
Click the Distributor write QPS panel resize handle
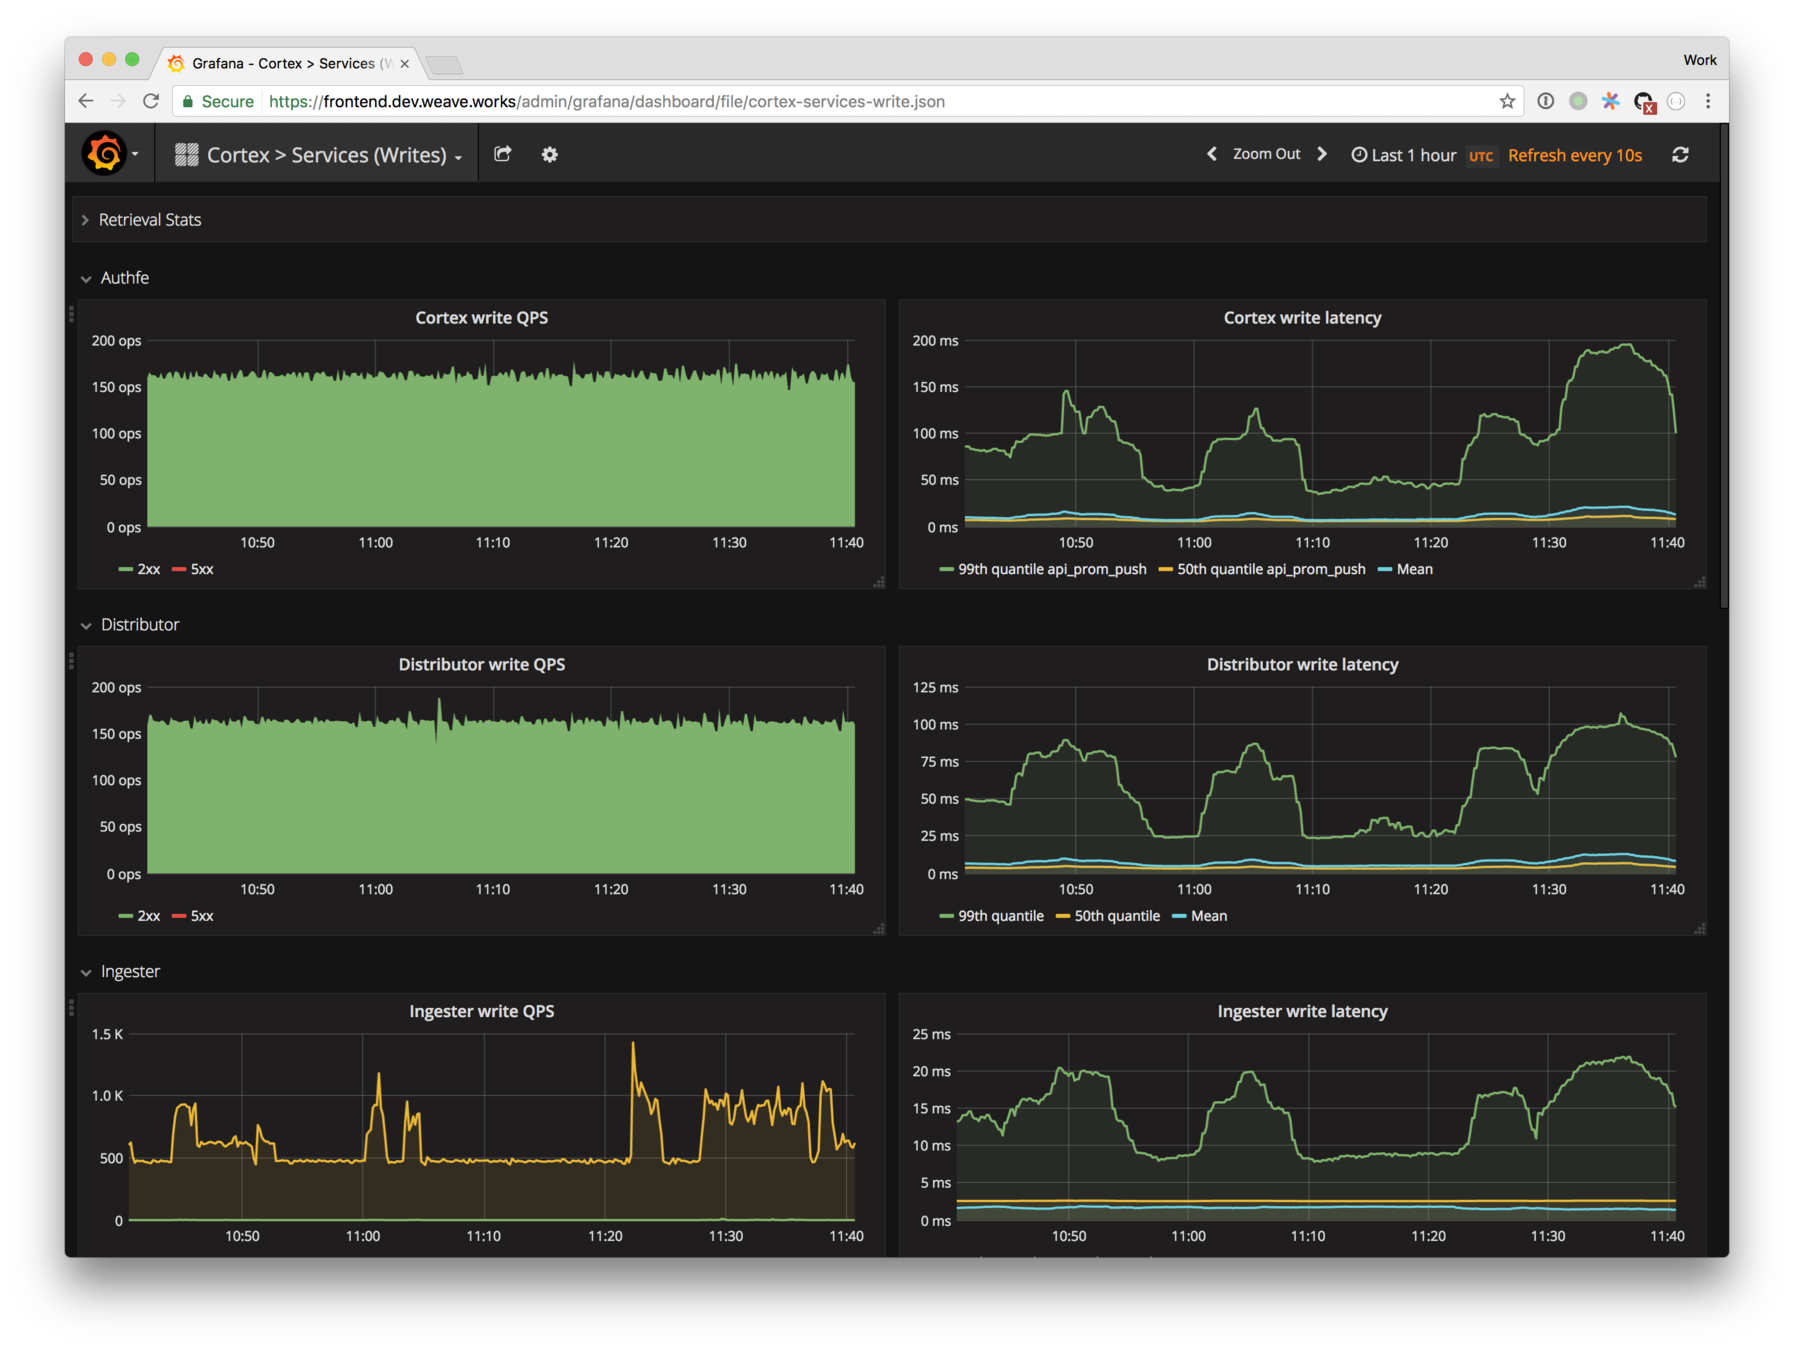(879, 929)
